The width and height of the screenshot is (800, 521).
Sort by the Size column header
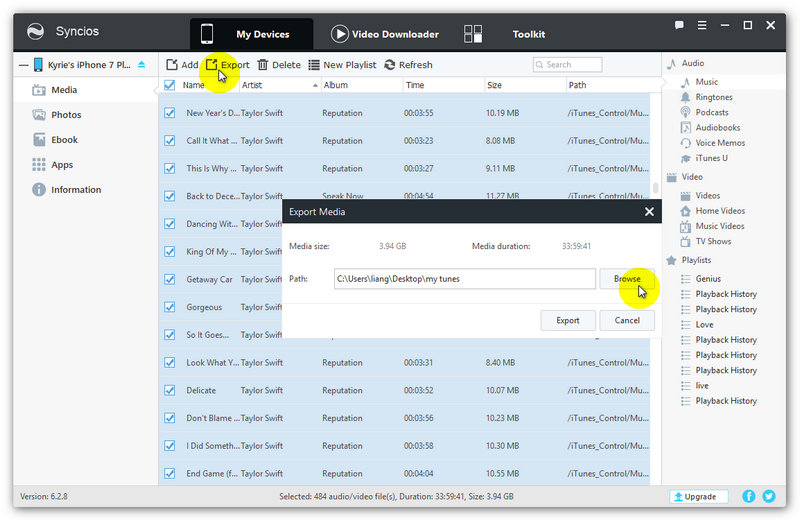point(524,85)
